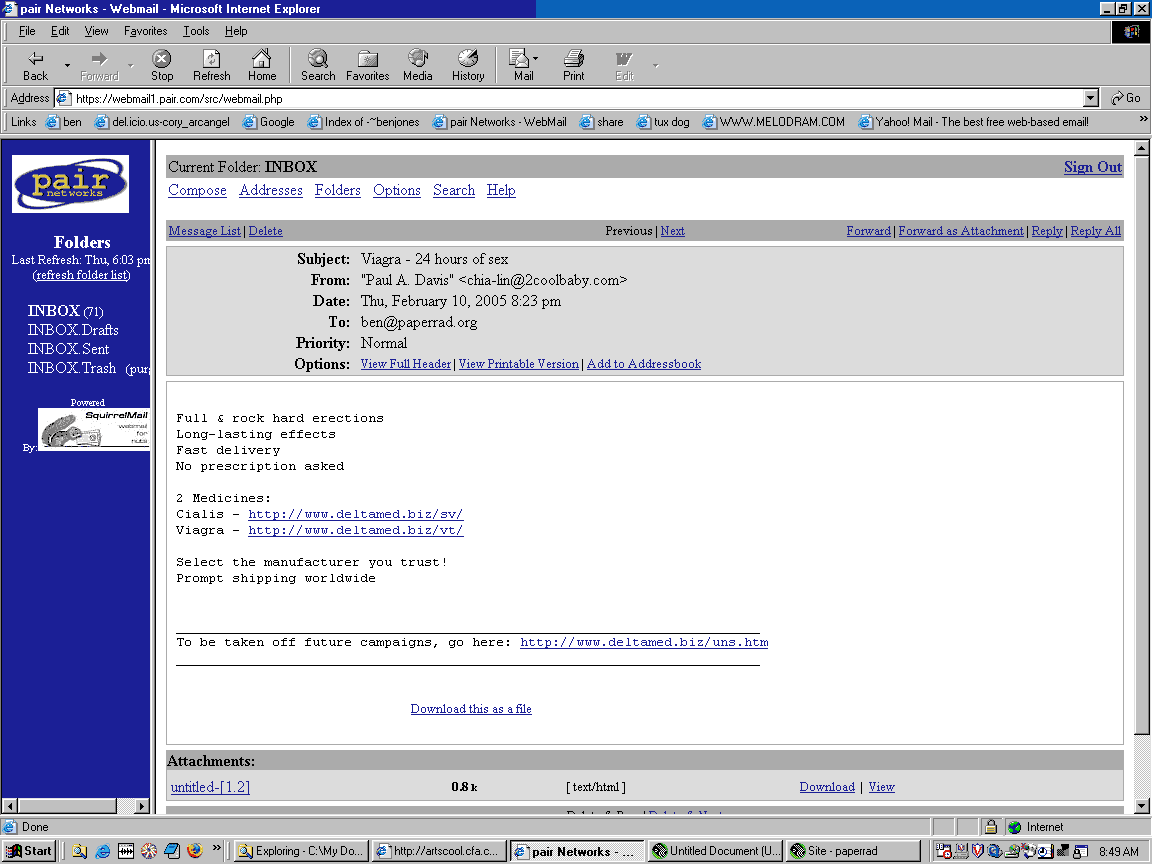Image resolution: width=1152 pixels, height=864 pixels.
Task: Click the Compose link
Action: 198,190
